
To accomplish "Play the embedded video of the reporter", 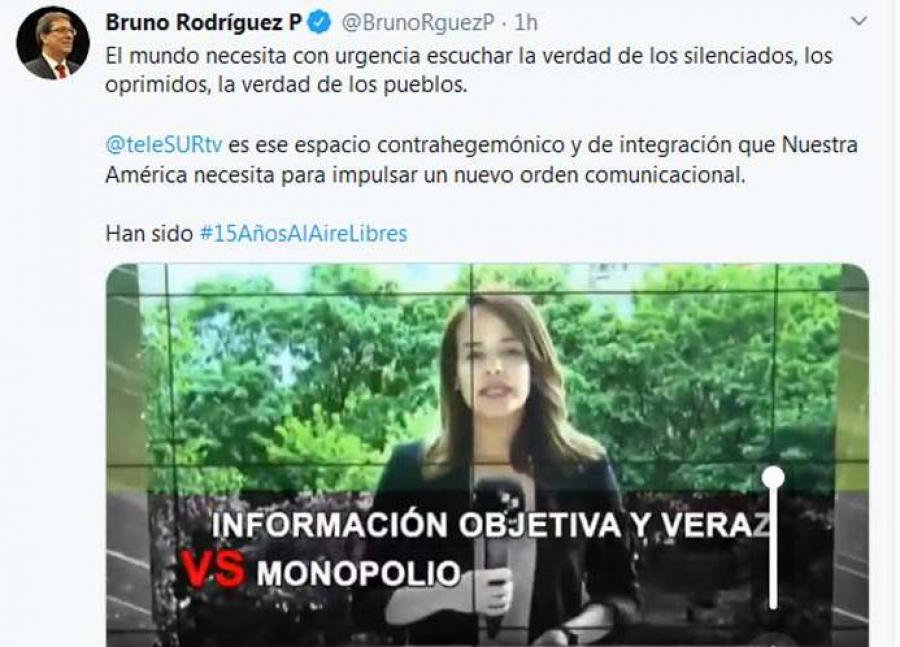I will 487,455.
